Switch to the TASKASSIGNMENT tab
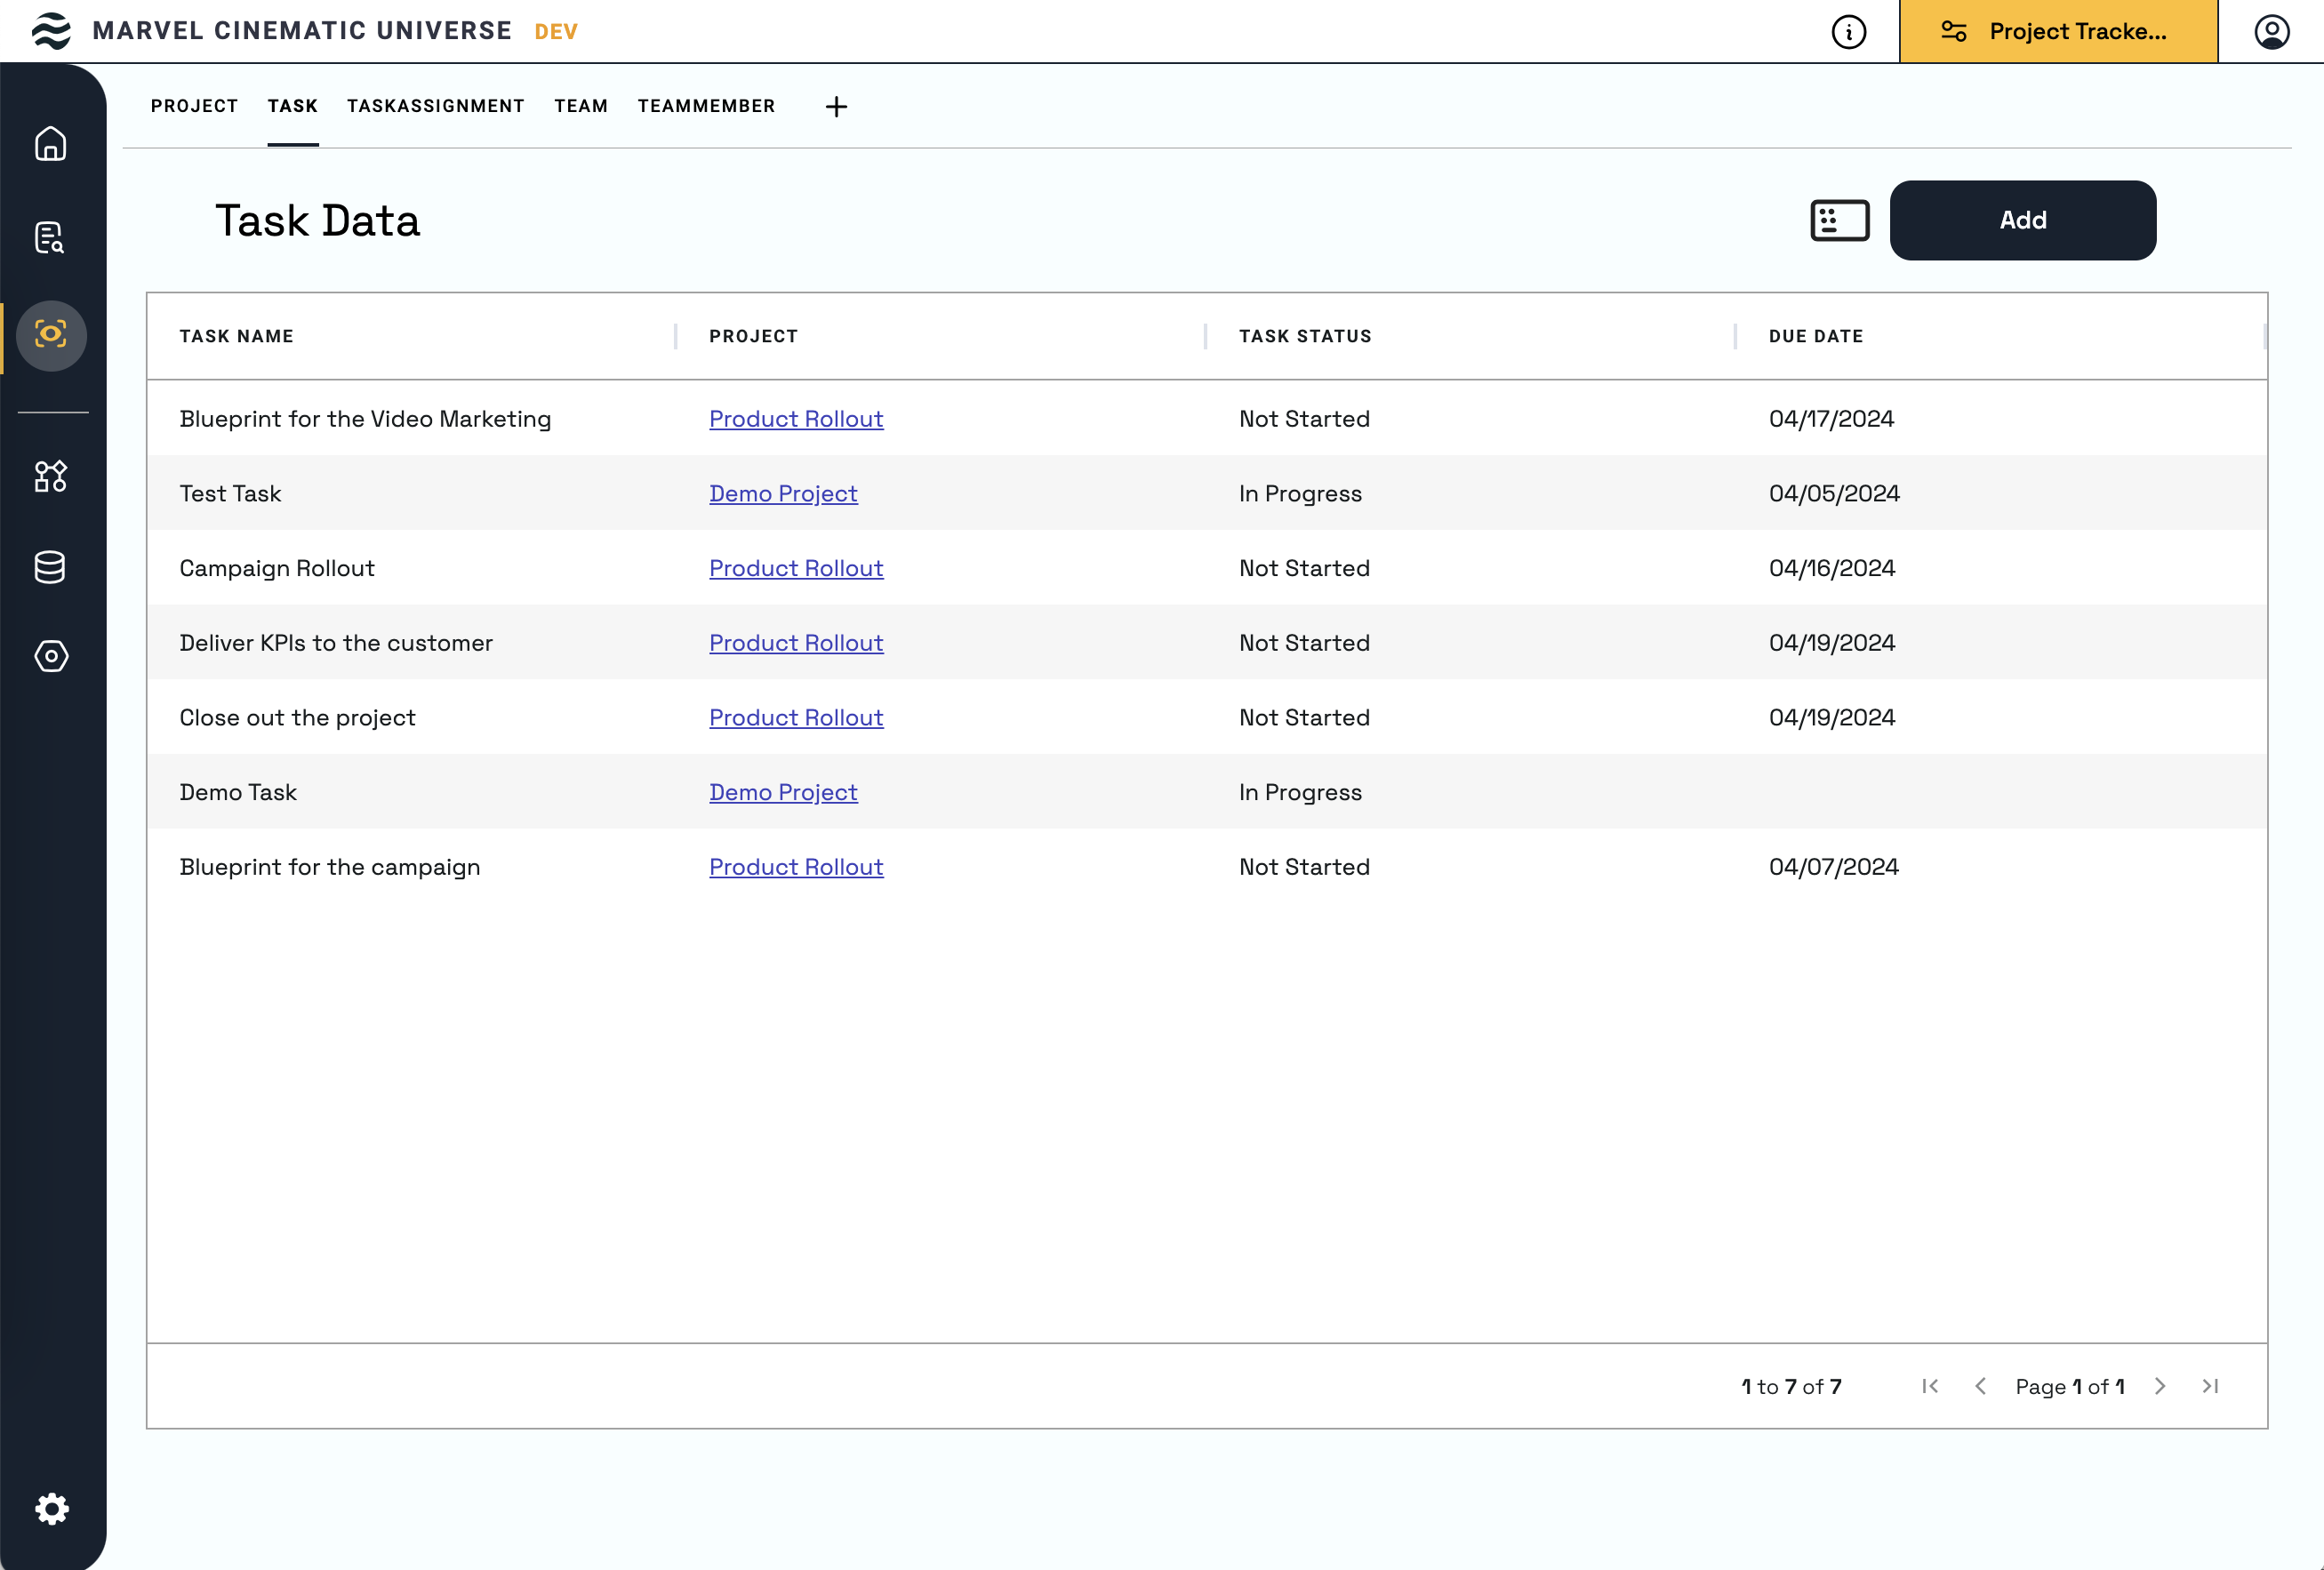 (x=435, y=106)
